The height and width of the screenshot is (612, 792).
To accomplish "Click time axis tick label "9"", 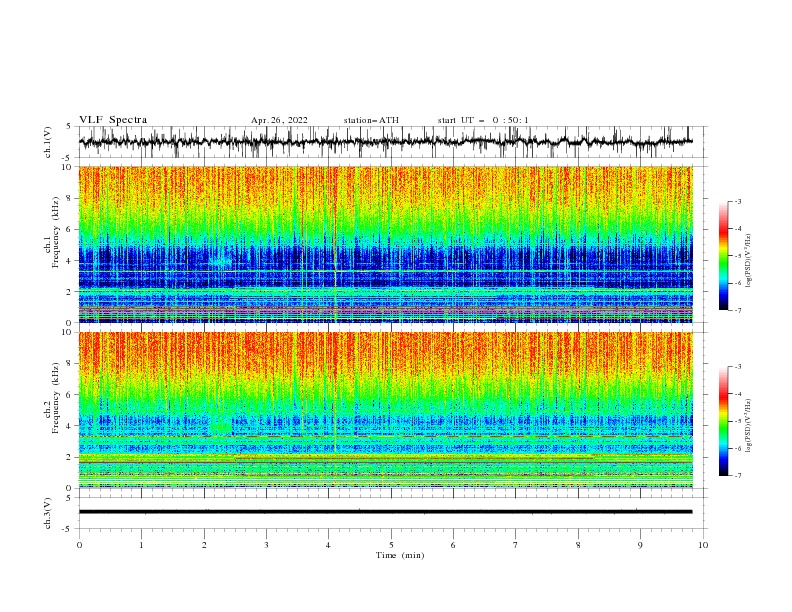I will 640,545.
